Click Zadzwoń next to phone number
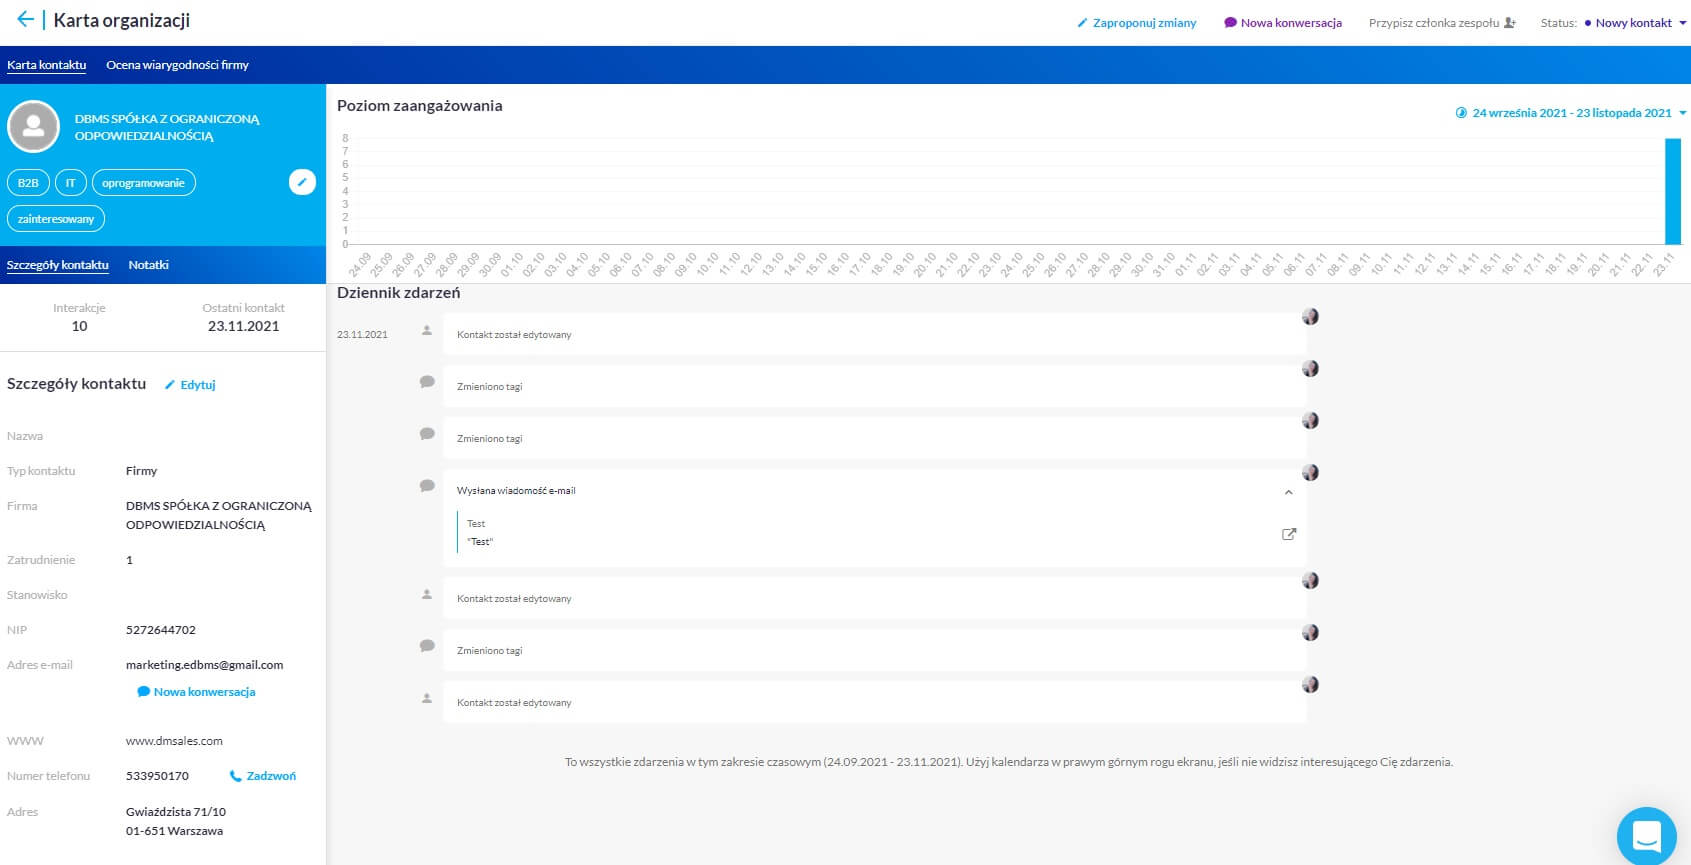 [263, 776]
